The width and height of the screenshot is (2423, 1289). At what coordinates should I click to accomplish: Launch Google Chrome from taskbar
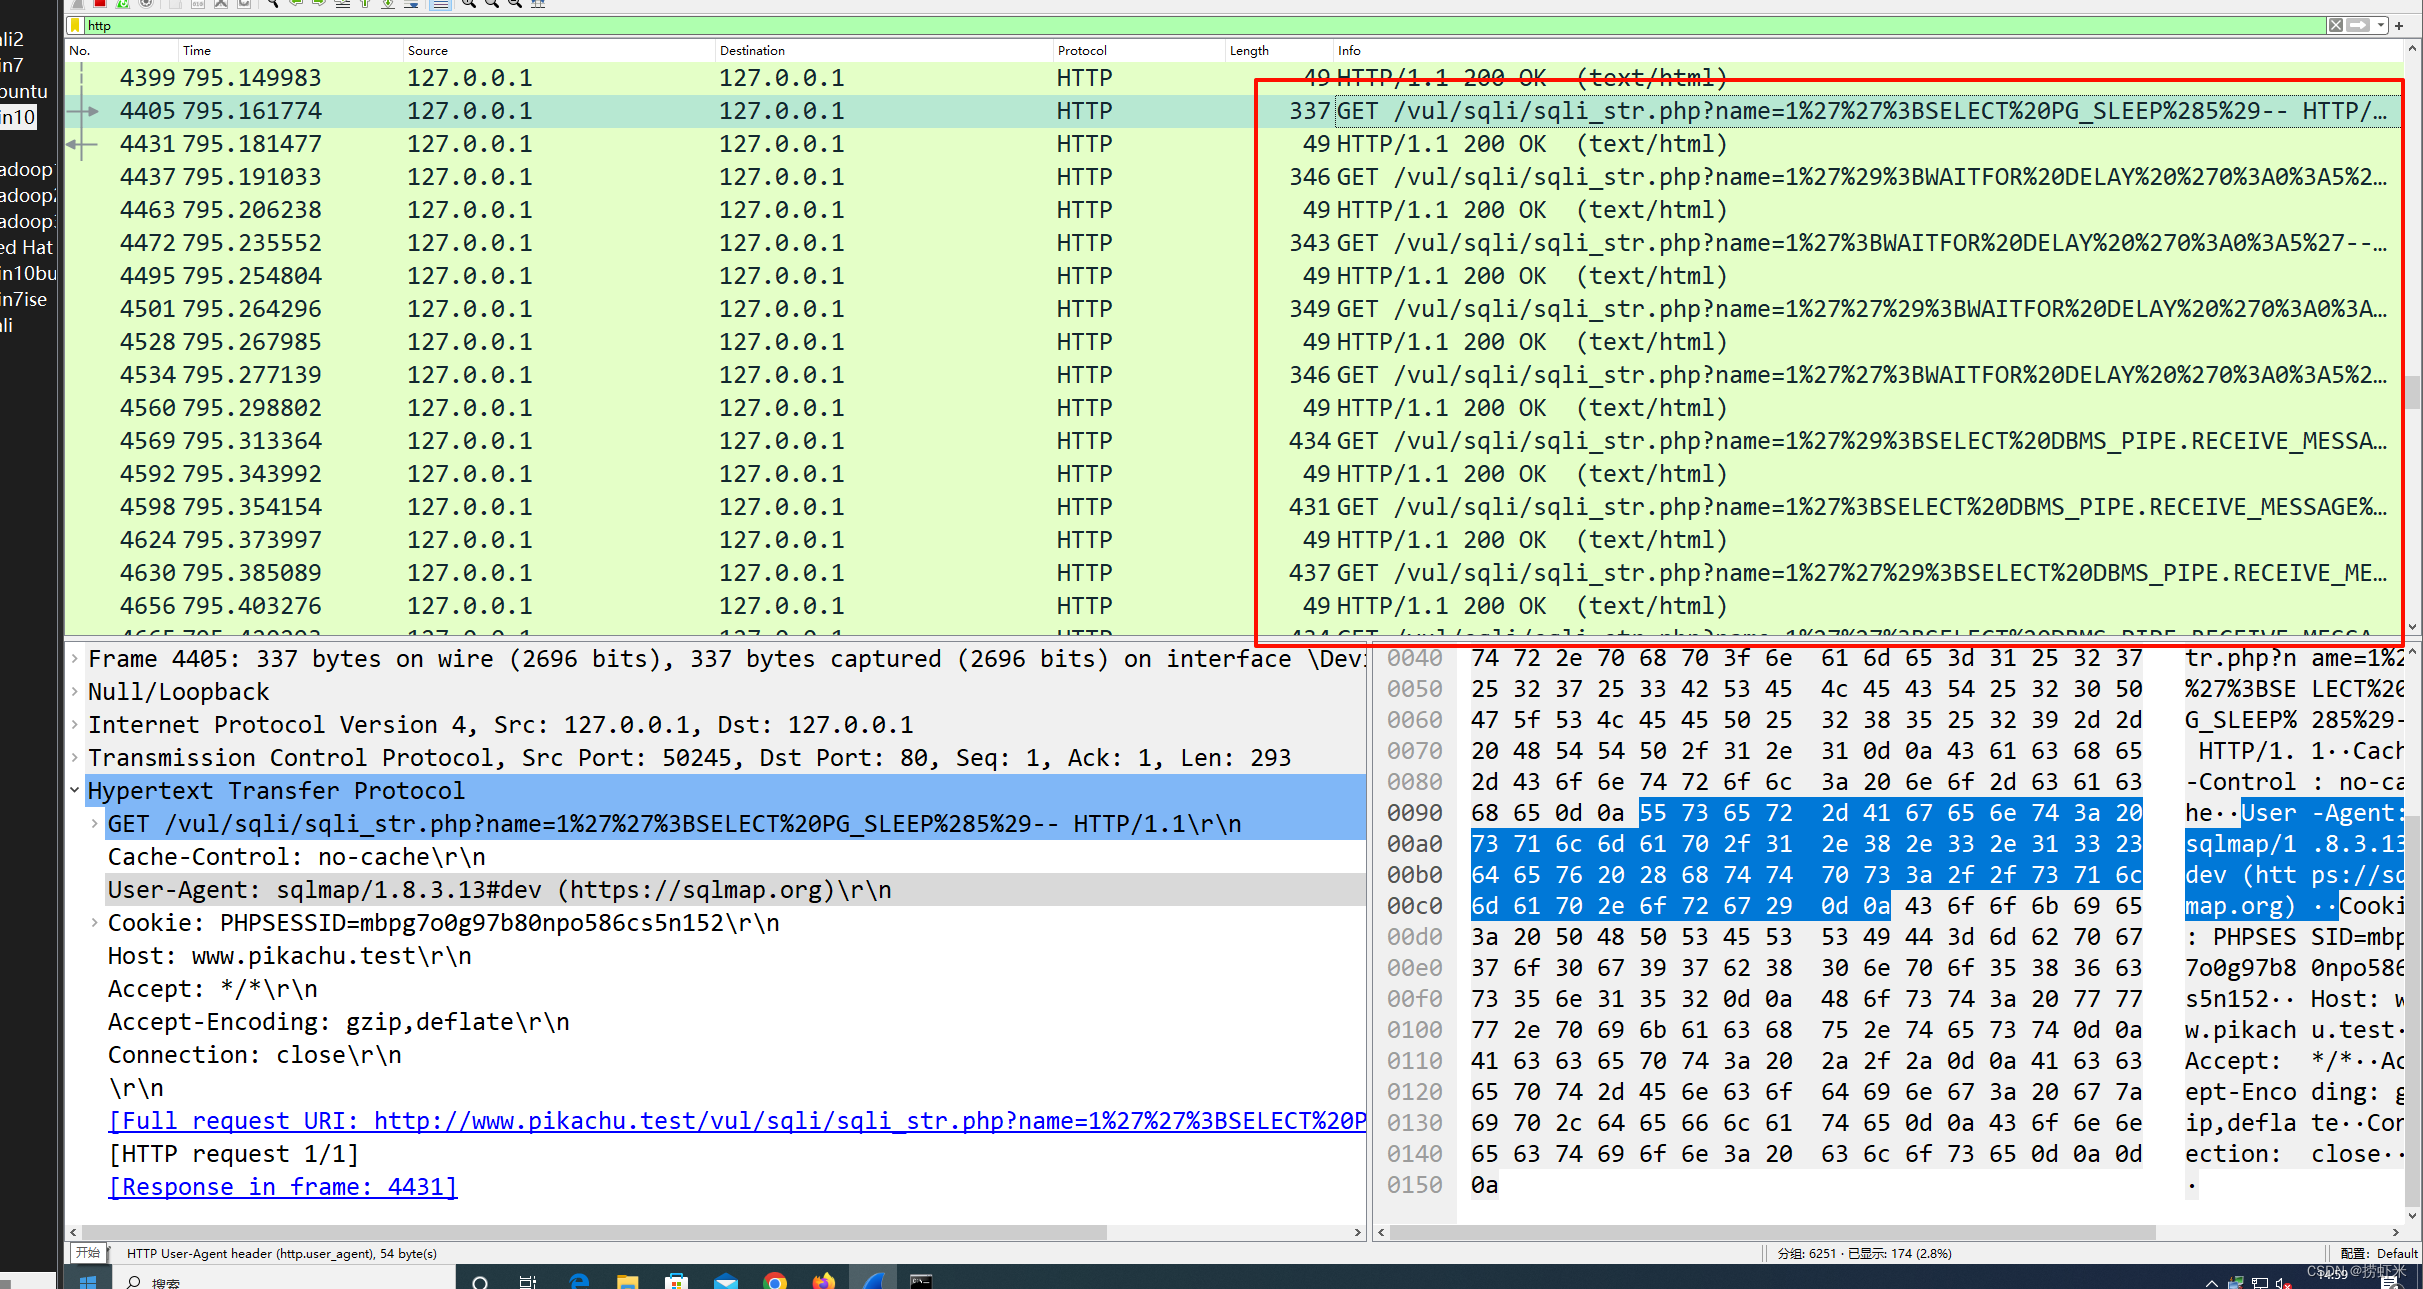(775, 1280)
